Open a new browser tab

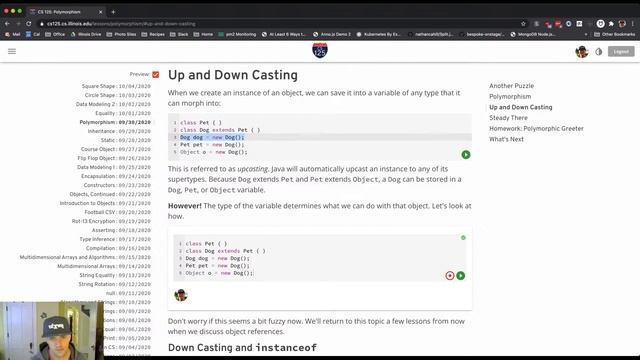click(113, 12)
